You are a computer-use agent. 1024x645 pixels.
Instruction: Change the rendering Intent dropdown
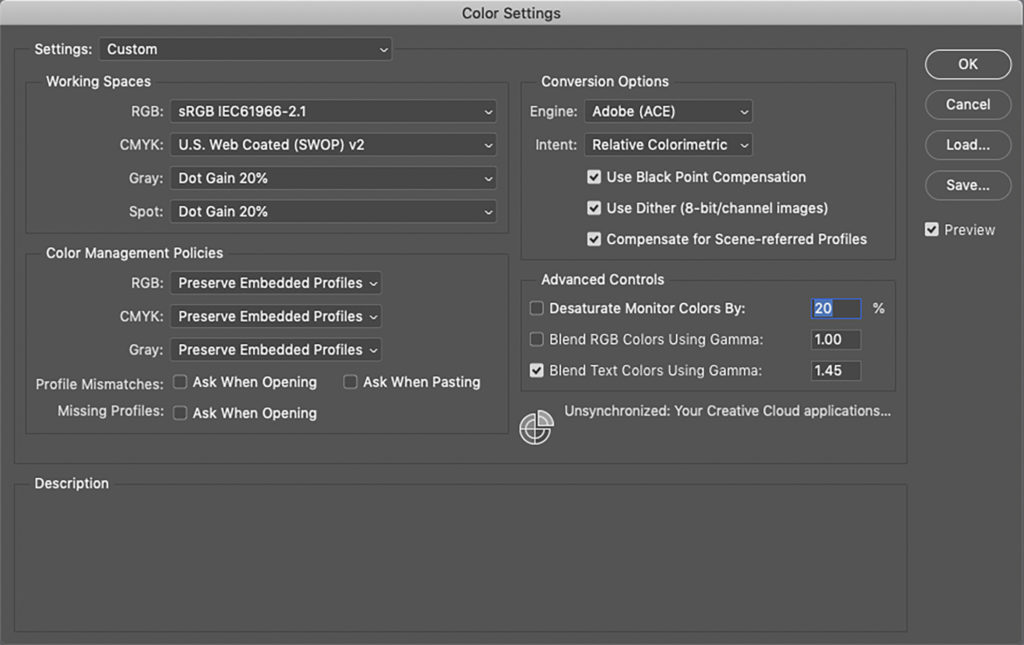(668, 144)
